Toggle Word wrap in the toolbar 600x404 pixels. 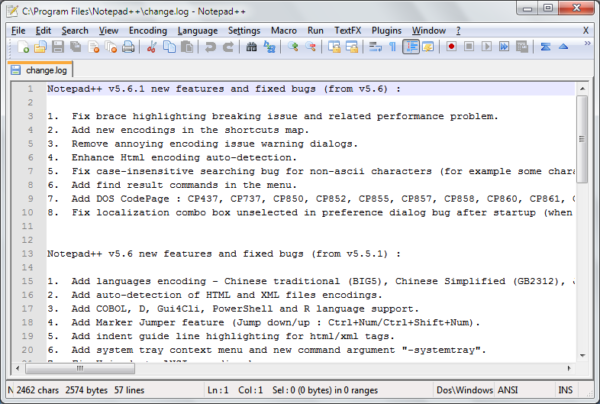[375, 47]
